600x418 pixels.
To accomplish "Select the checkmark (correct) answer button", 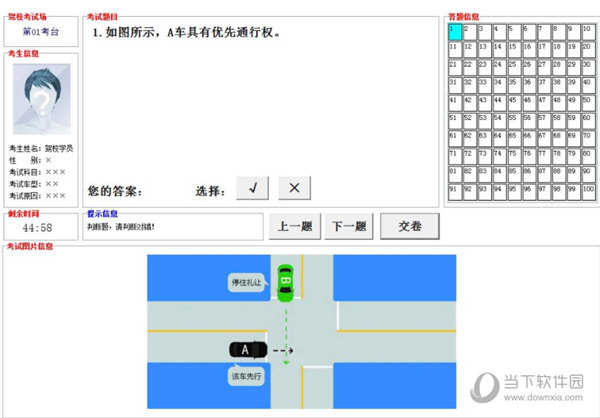I will click(x=252, y=189).
